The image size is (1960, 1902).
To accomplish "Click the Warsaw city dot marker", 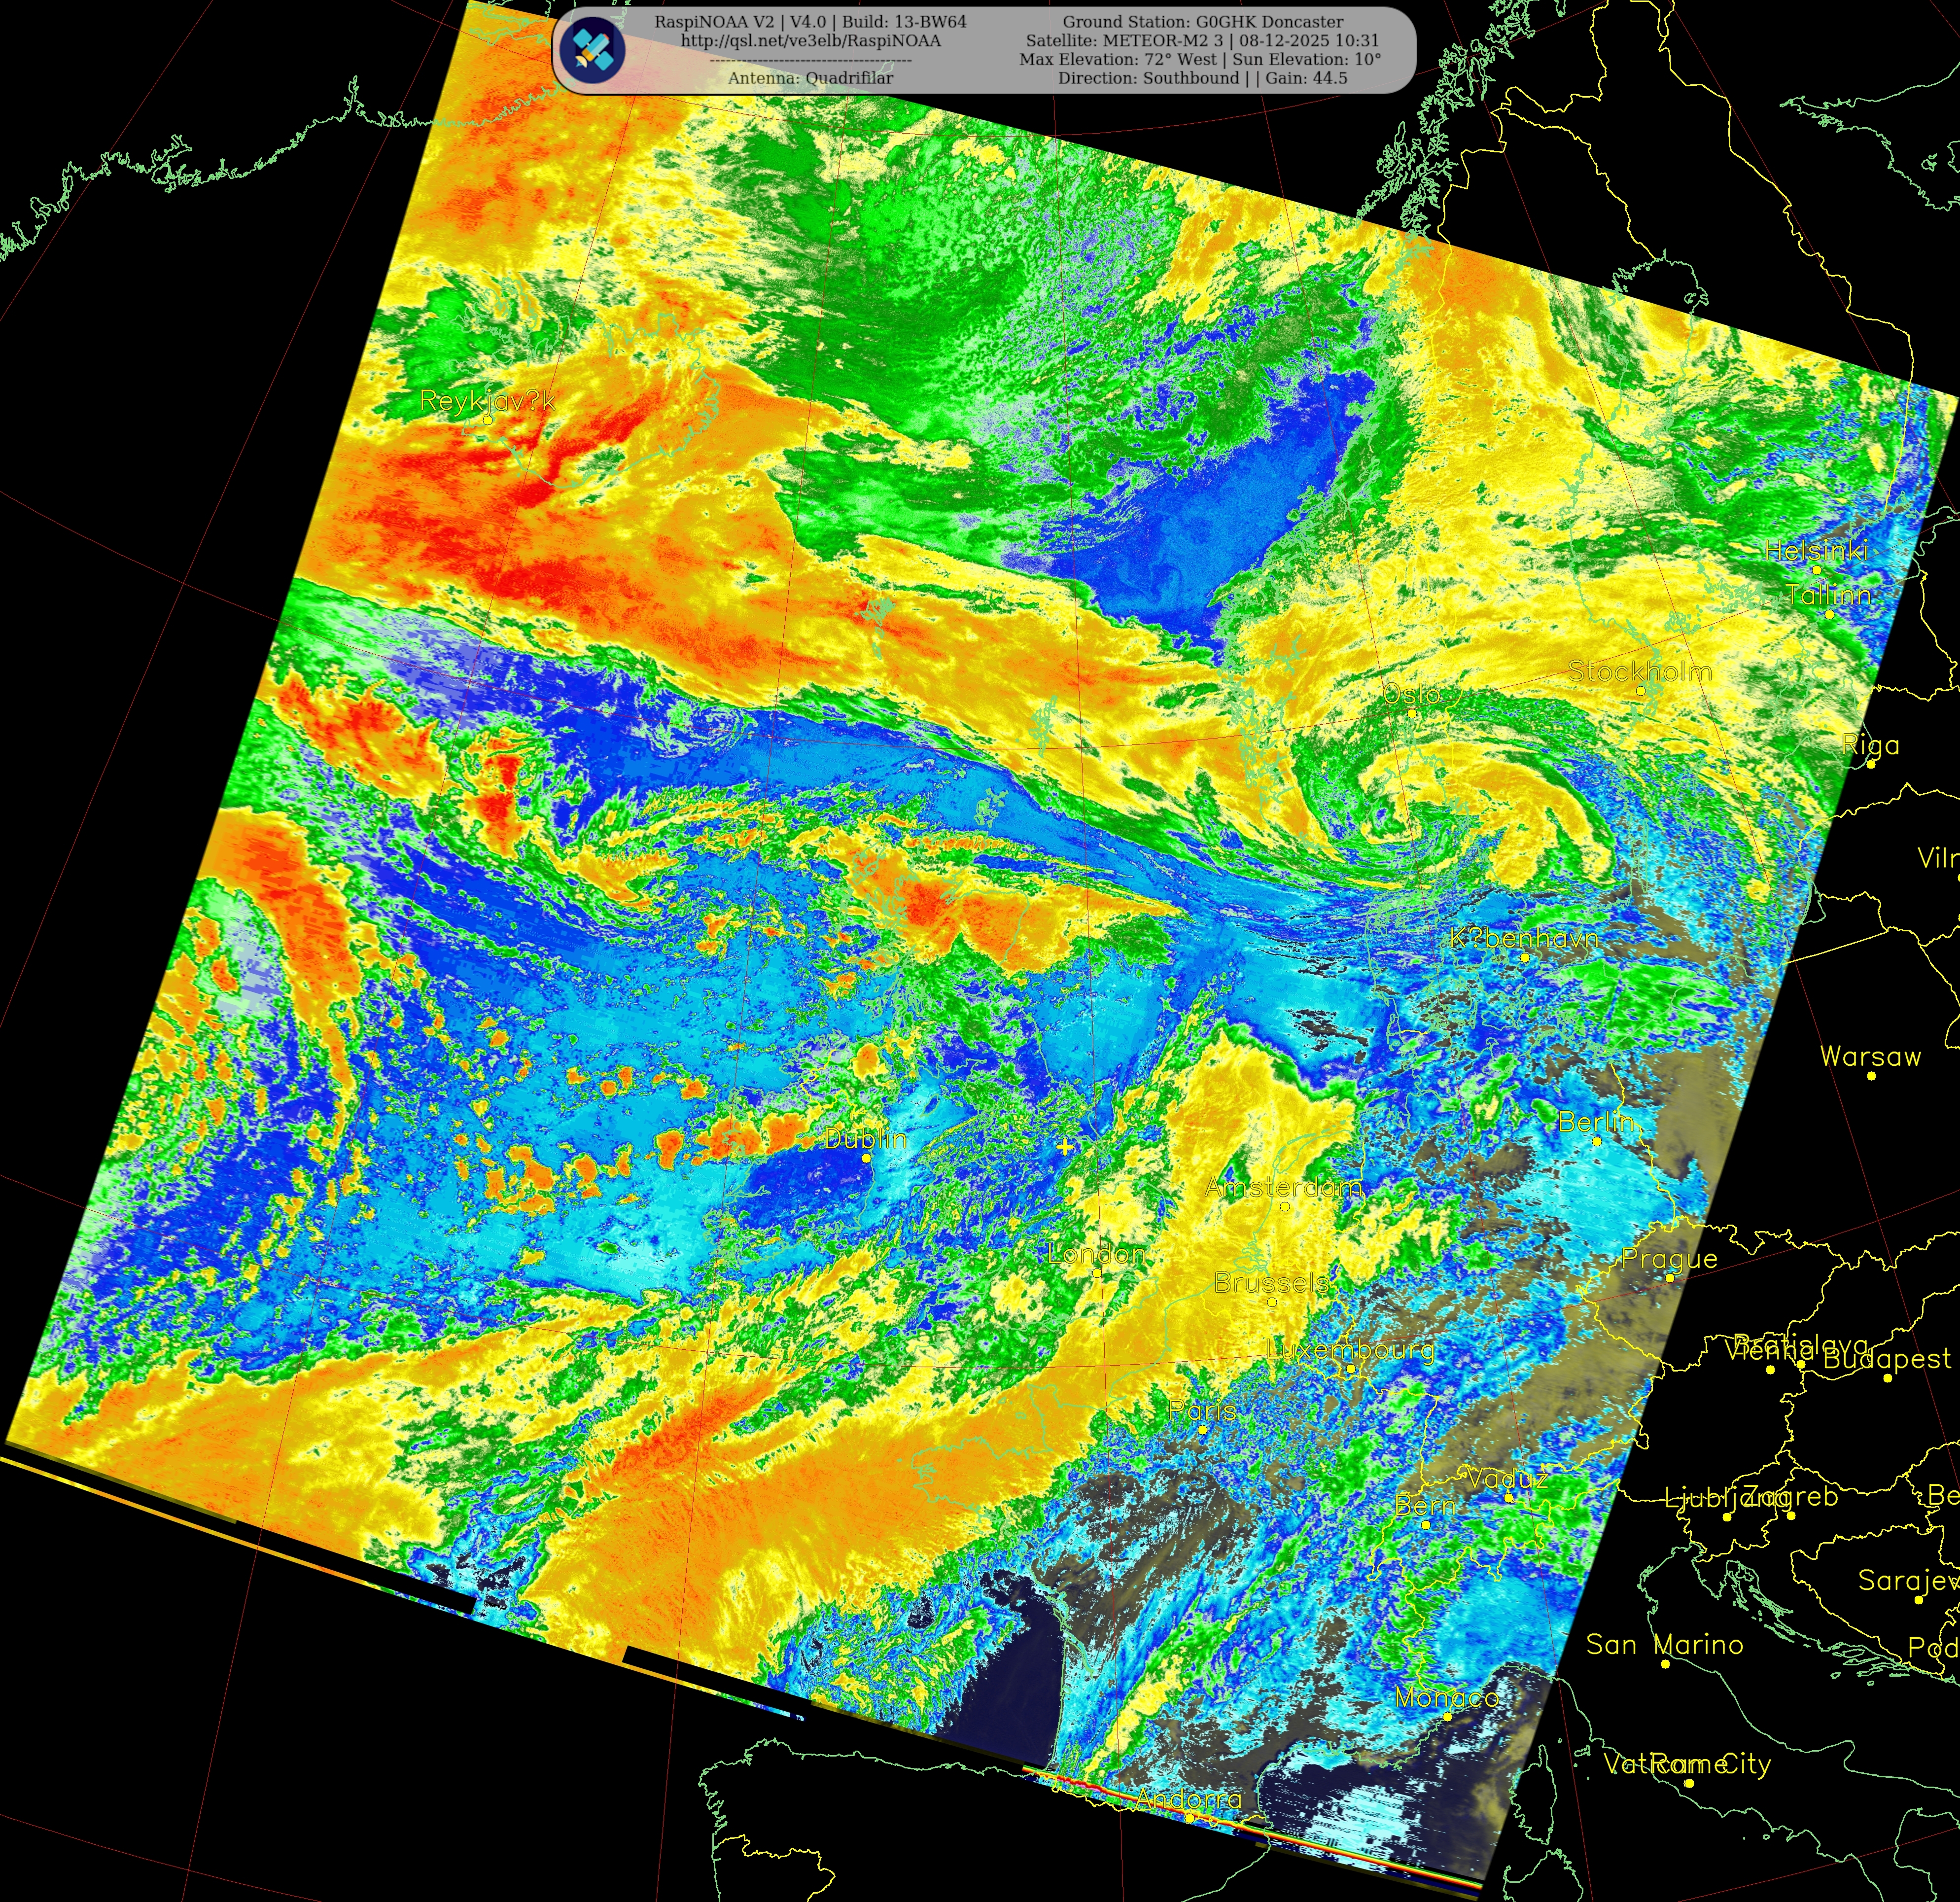I will click(1871, 1076).
